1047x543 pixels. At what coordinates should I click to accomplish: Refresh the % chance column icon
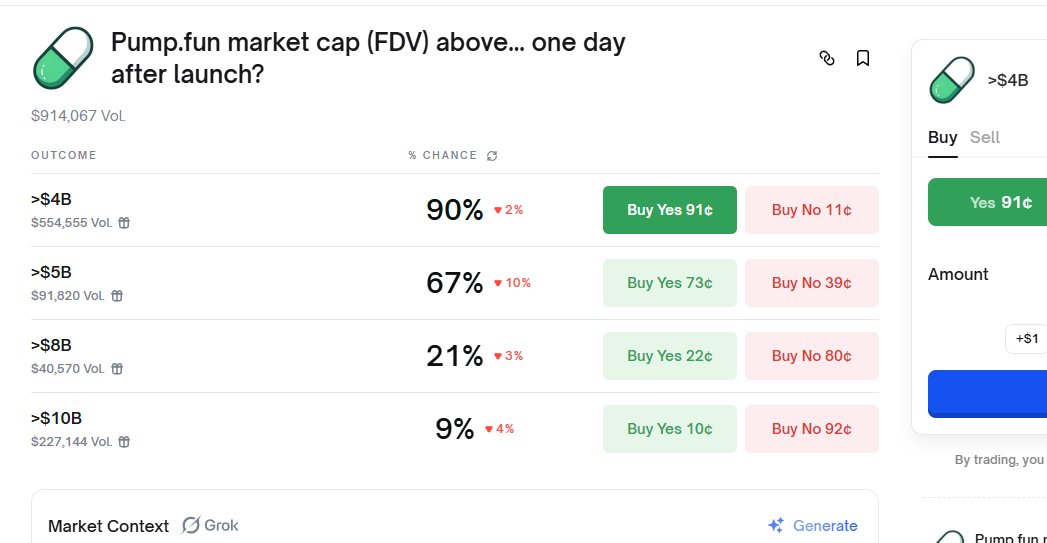tap(492, 156)
